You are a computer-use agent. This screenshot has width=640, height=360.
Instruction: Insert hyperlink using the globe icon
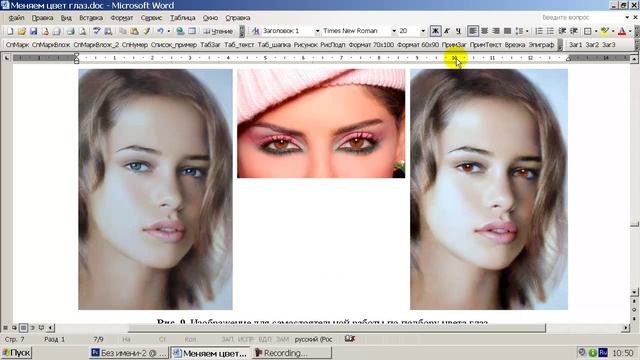click(x=180, y=31)
